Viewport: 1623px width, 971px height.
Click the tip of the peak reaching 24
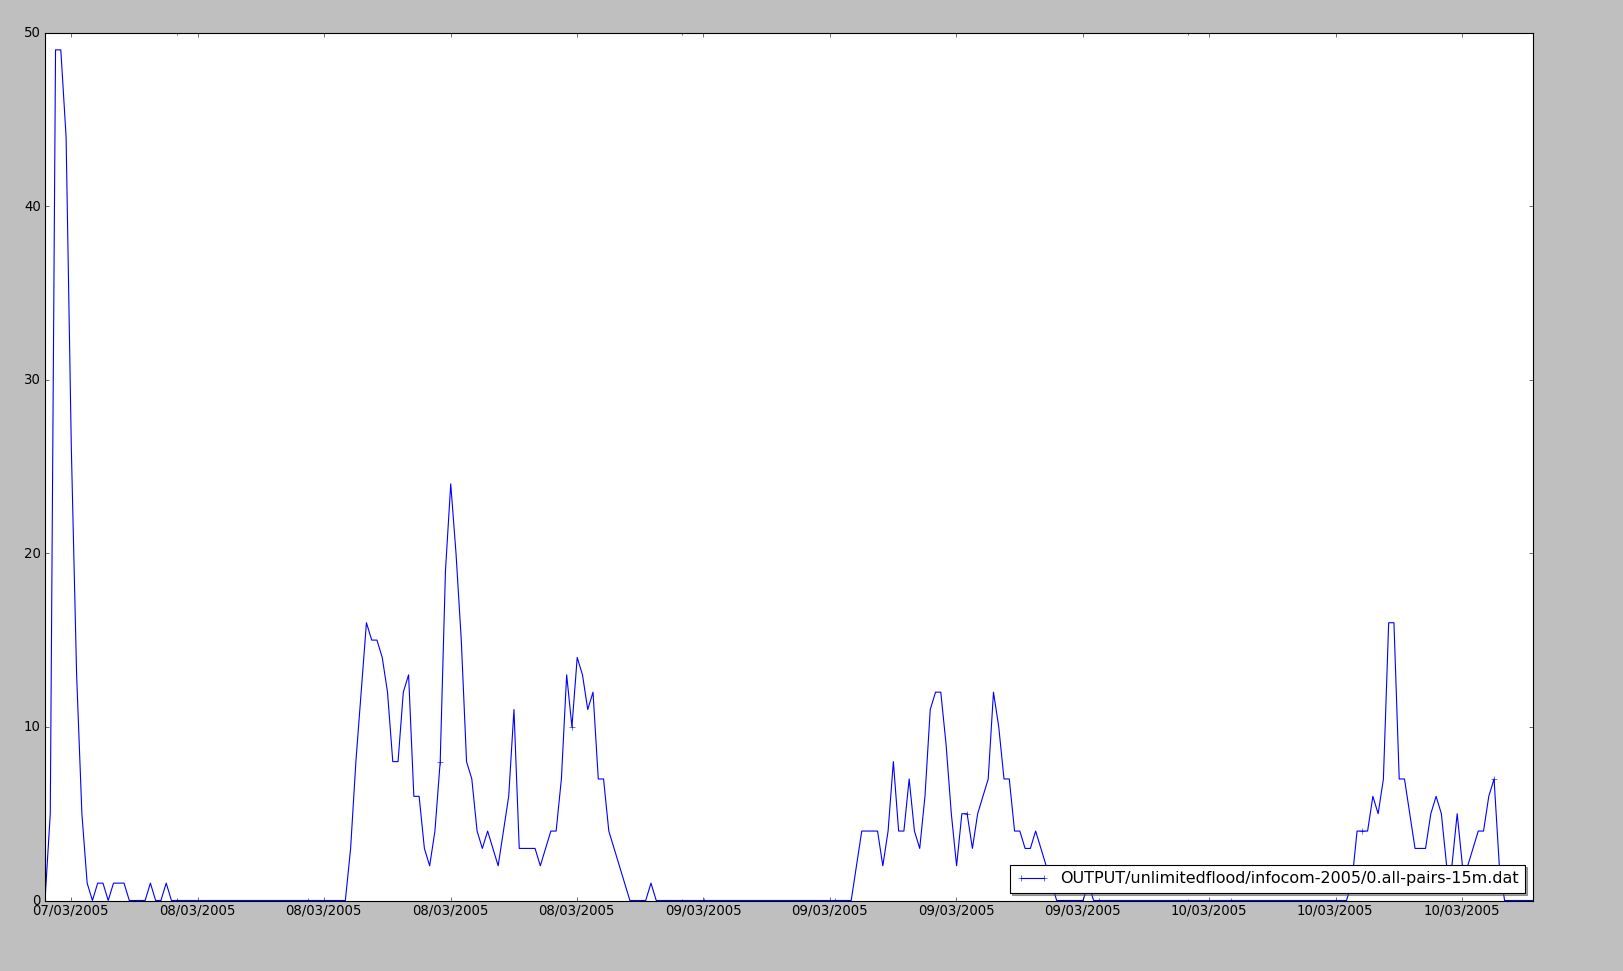point(450,484)
